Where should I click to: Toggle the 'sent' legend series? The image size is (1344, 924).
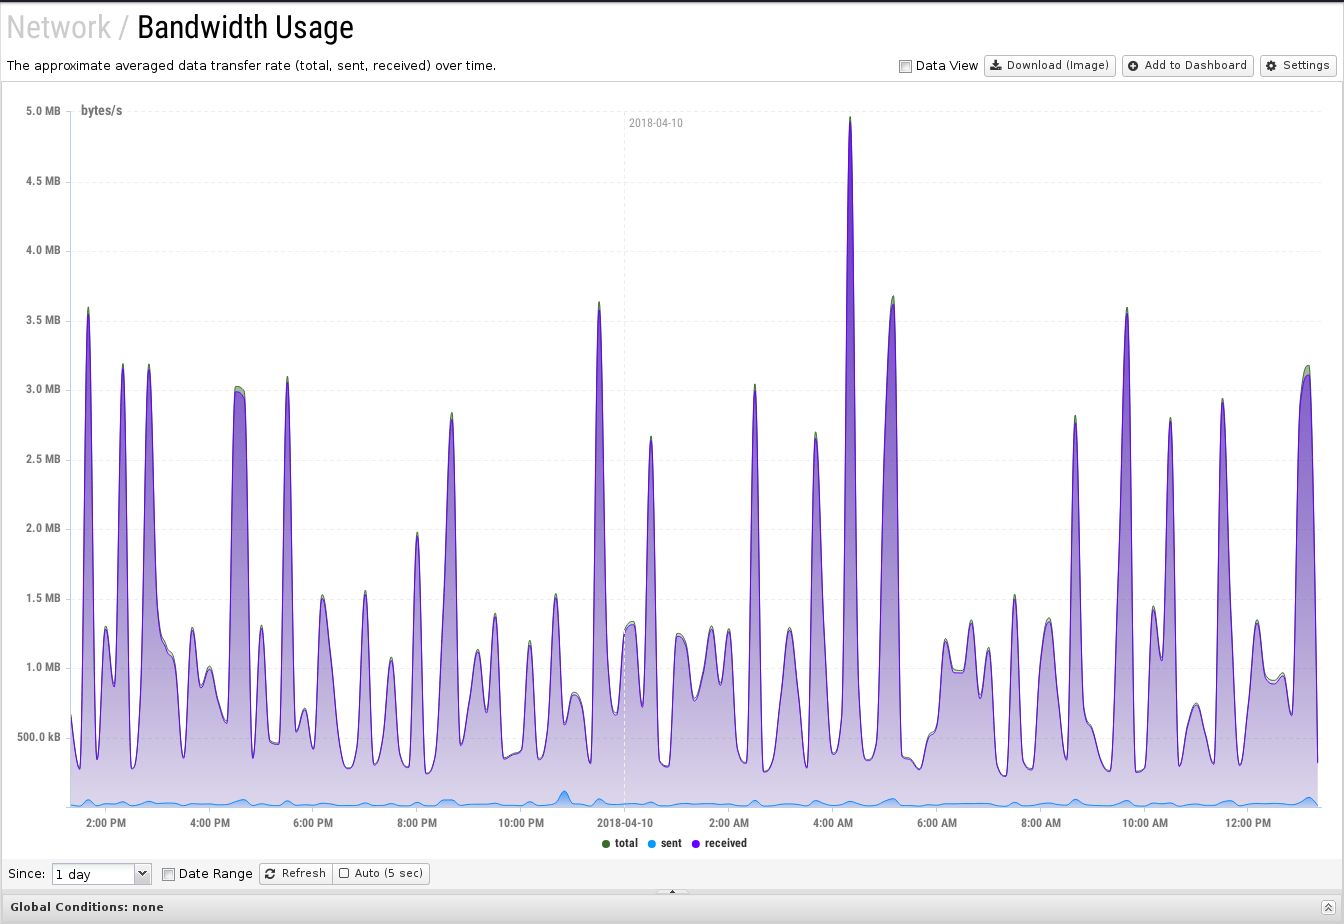point(665,844)
